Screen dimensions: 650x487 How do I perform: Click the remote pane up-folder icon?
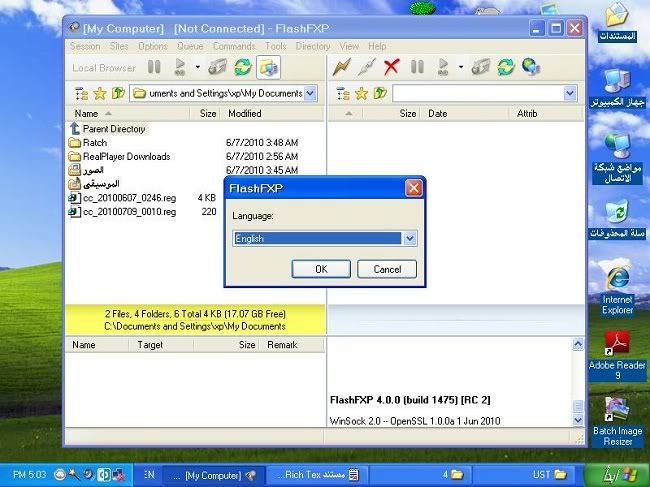tap(380, 93)
